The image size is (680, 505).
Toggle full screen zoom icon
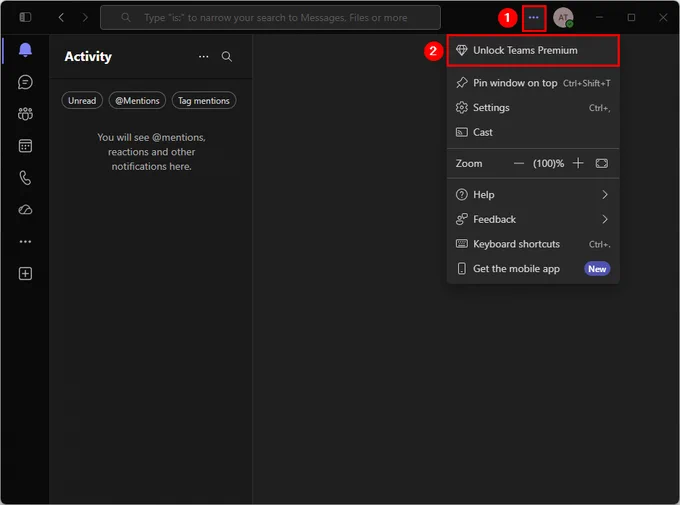(x=602, y=163)
